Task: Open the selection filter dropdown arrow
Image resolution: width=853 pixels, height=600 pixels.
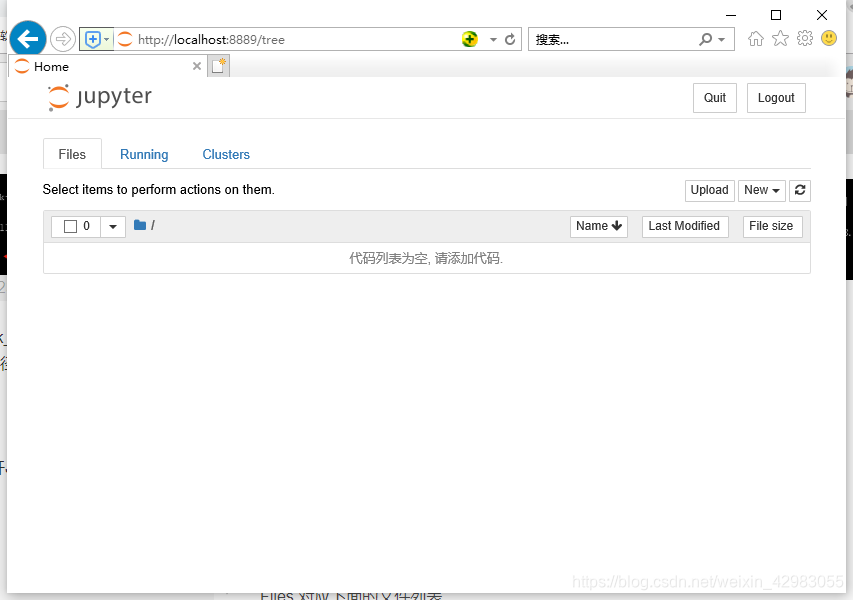Action: point(113,226)
